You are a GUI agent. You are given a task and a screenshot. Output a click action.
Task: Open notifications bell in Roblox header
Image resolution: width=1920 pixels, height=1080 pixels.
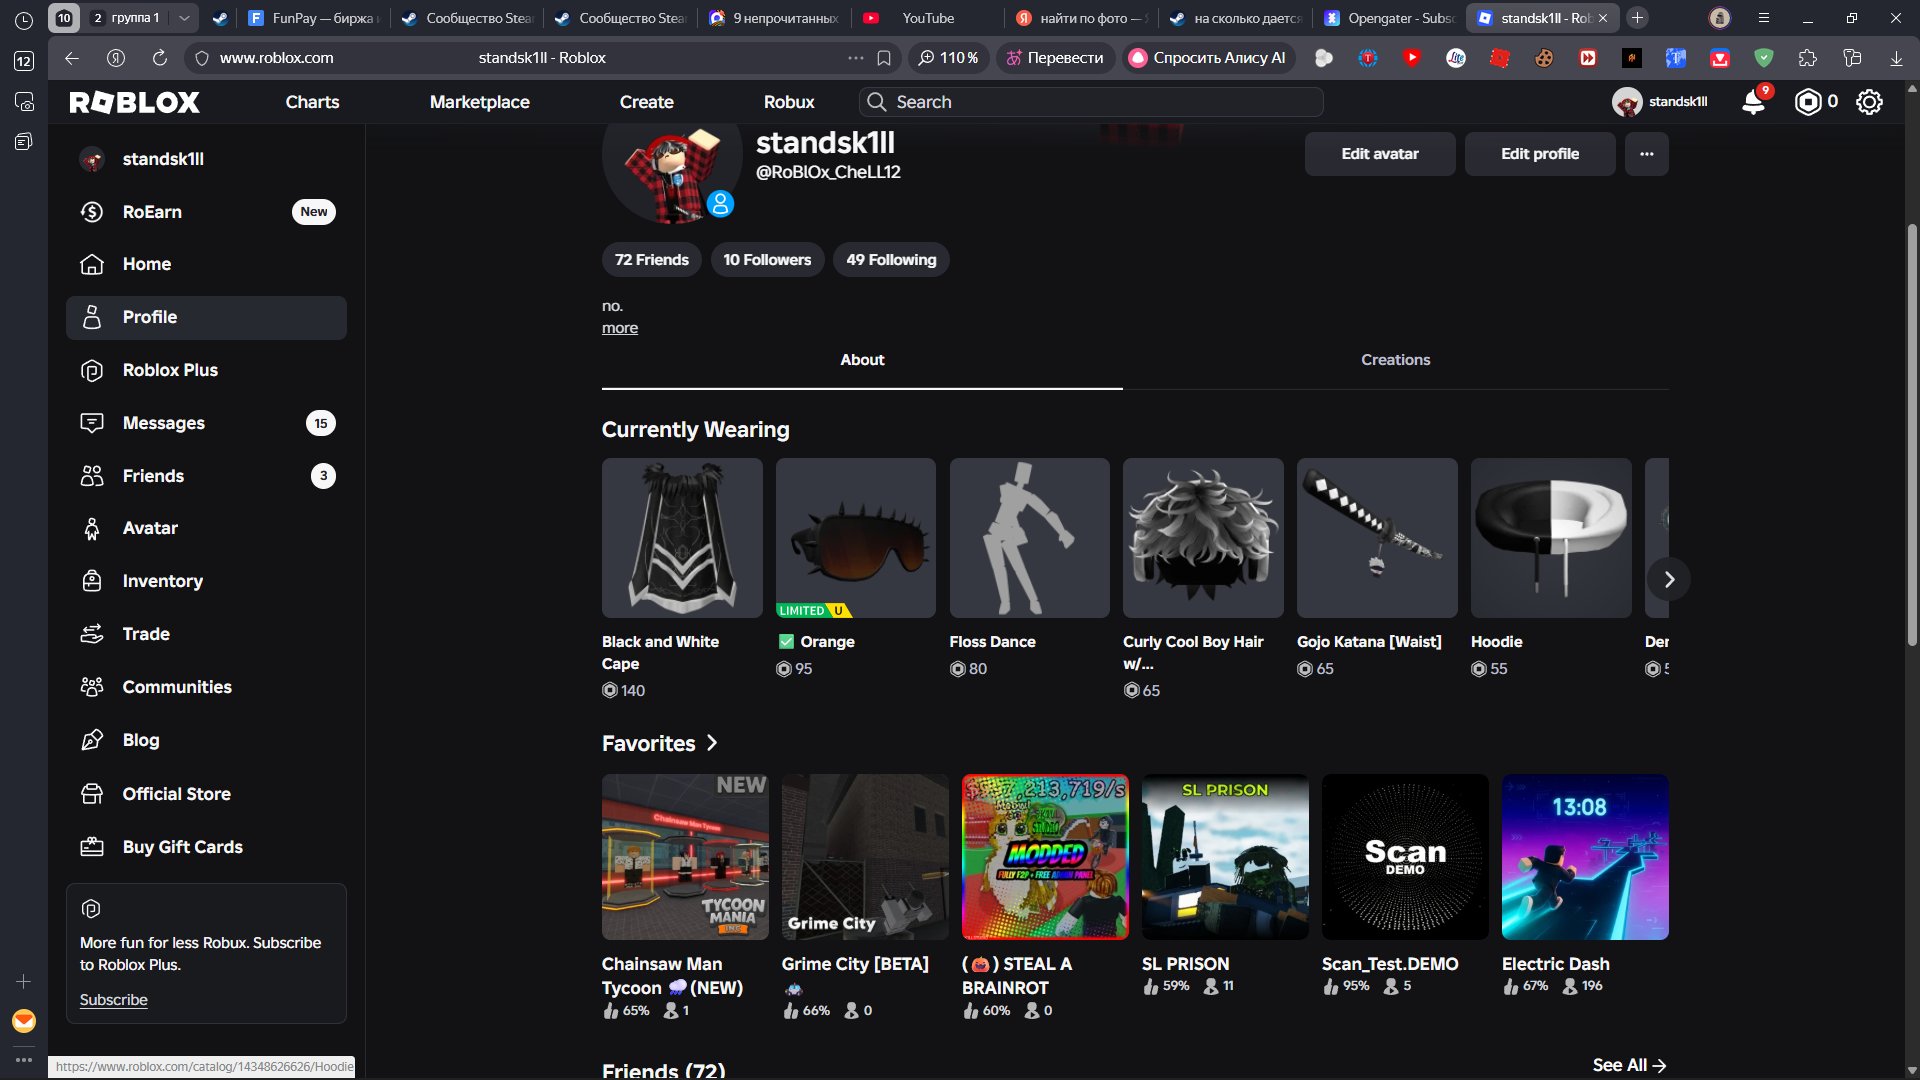(x=1753, y=102)
